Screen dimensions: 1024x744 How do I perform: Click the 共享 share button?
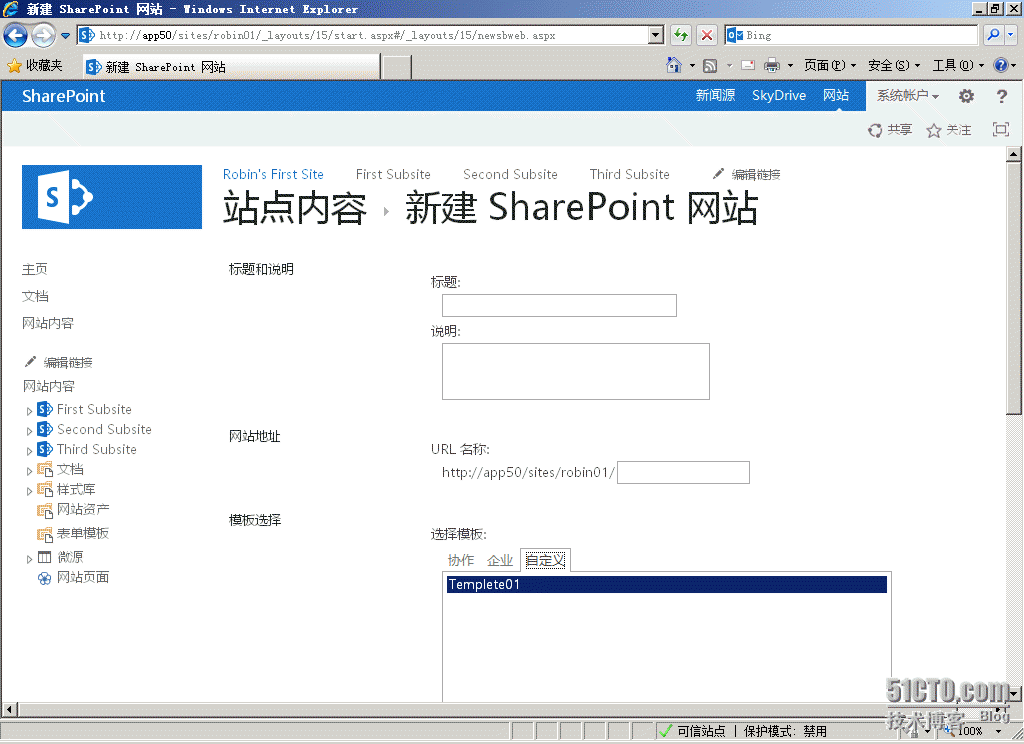point(889,130)
